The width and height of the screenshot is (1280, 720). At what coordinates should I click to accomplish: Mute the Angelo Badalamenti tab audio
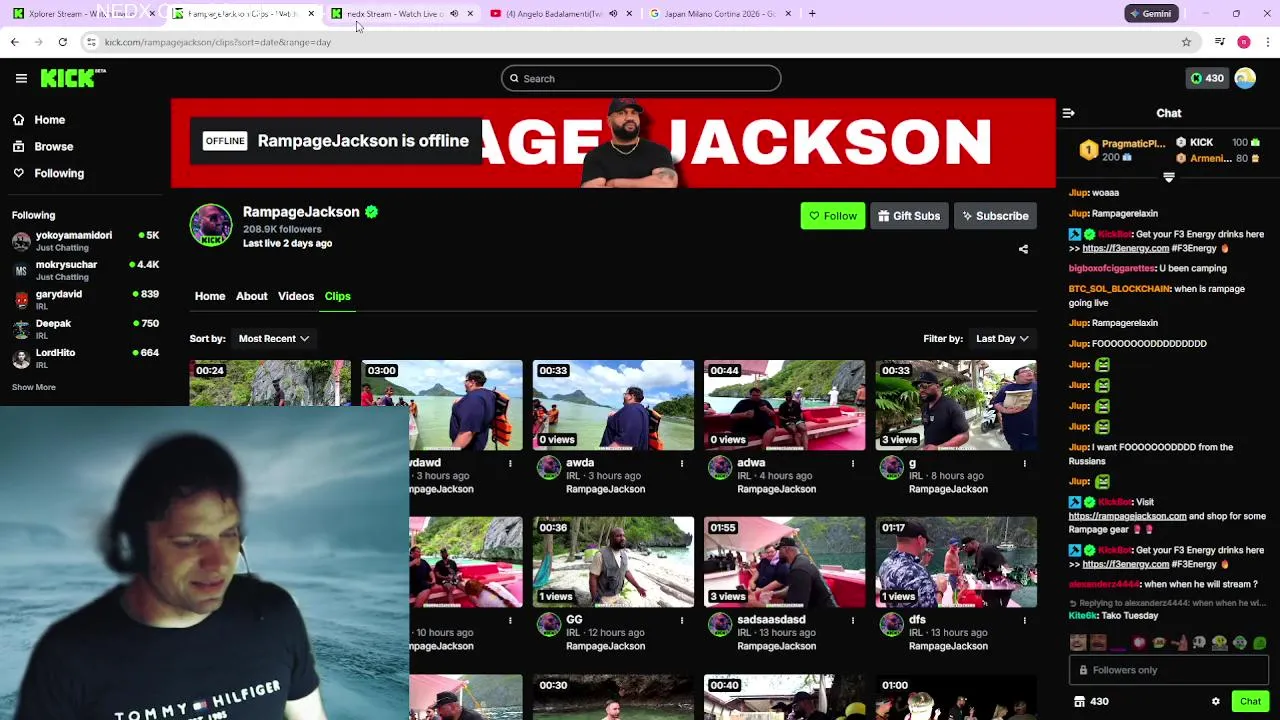[x=613, y=14]
